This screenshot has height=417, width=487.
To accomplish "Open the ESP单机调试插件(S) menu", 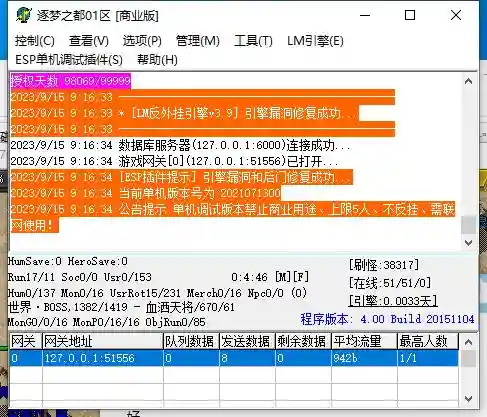I will pyautogui.click(x=69, y=60).
